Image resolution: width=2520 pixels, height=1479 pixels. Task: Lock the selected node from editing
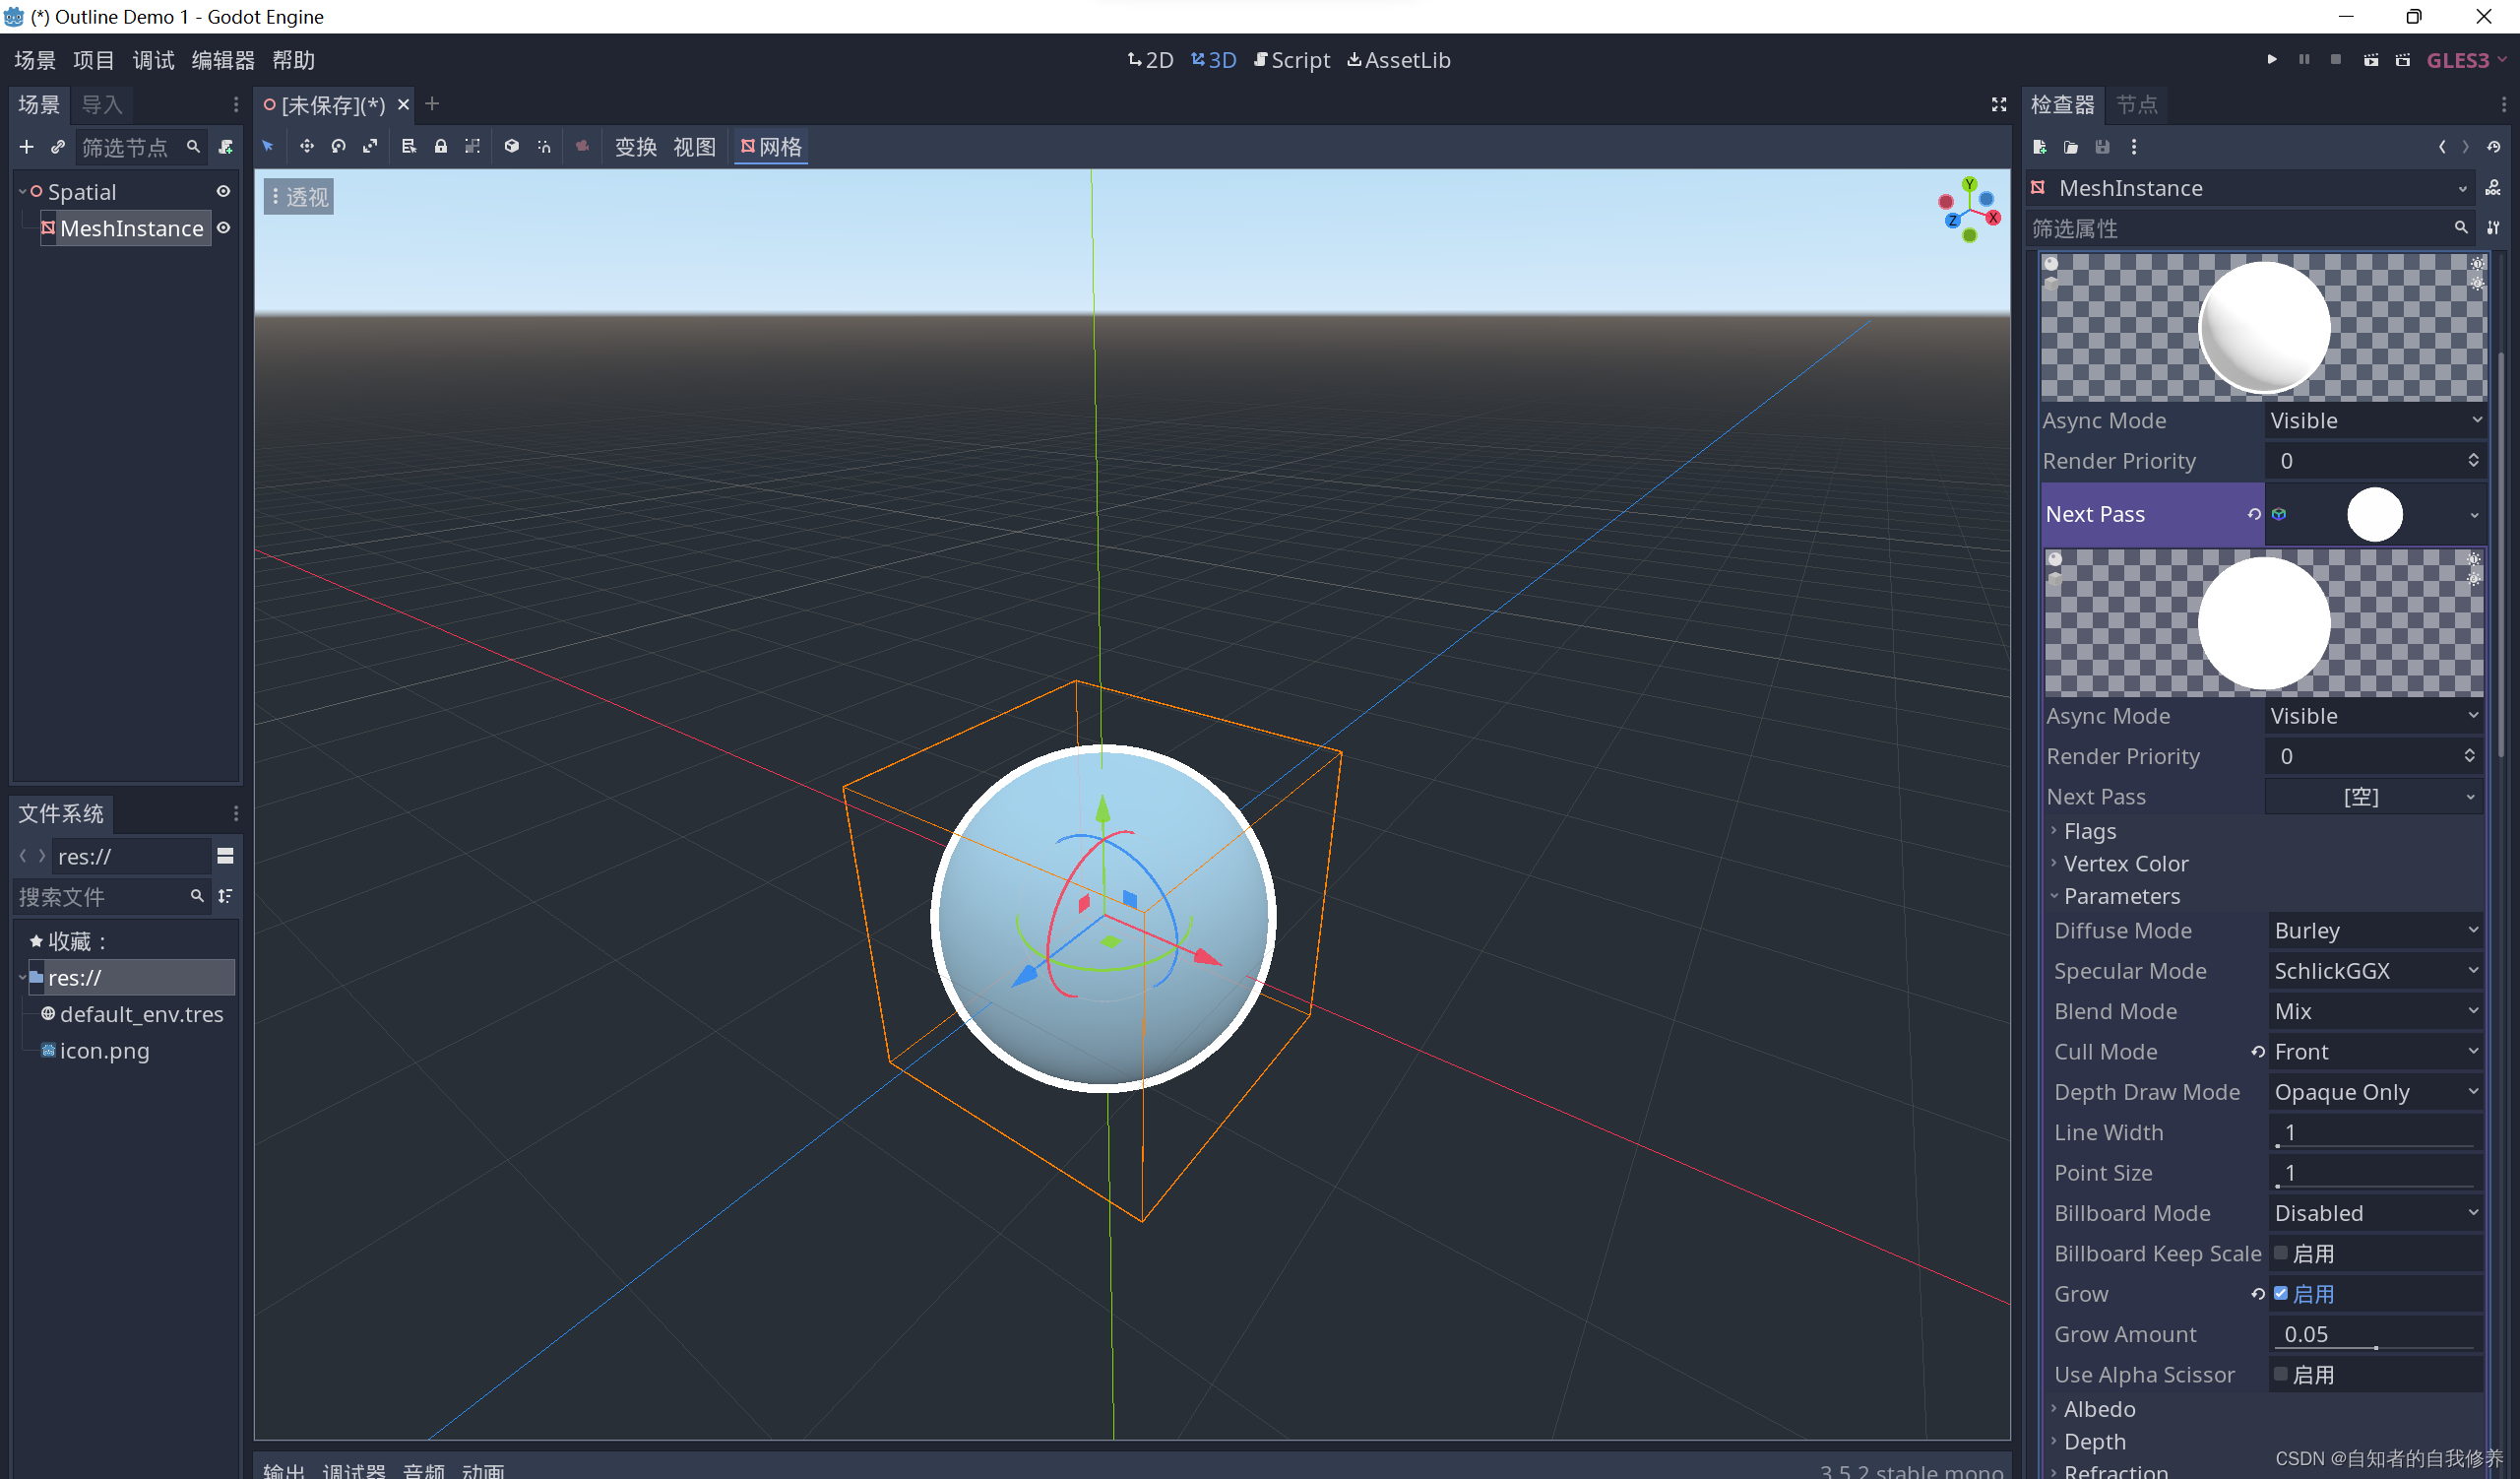pyautogui.click(x=441, y=146)
